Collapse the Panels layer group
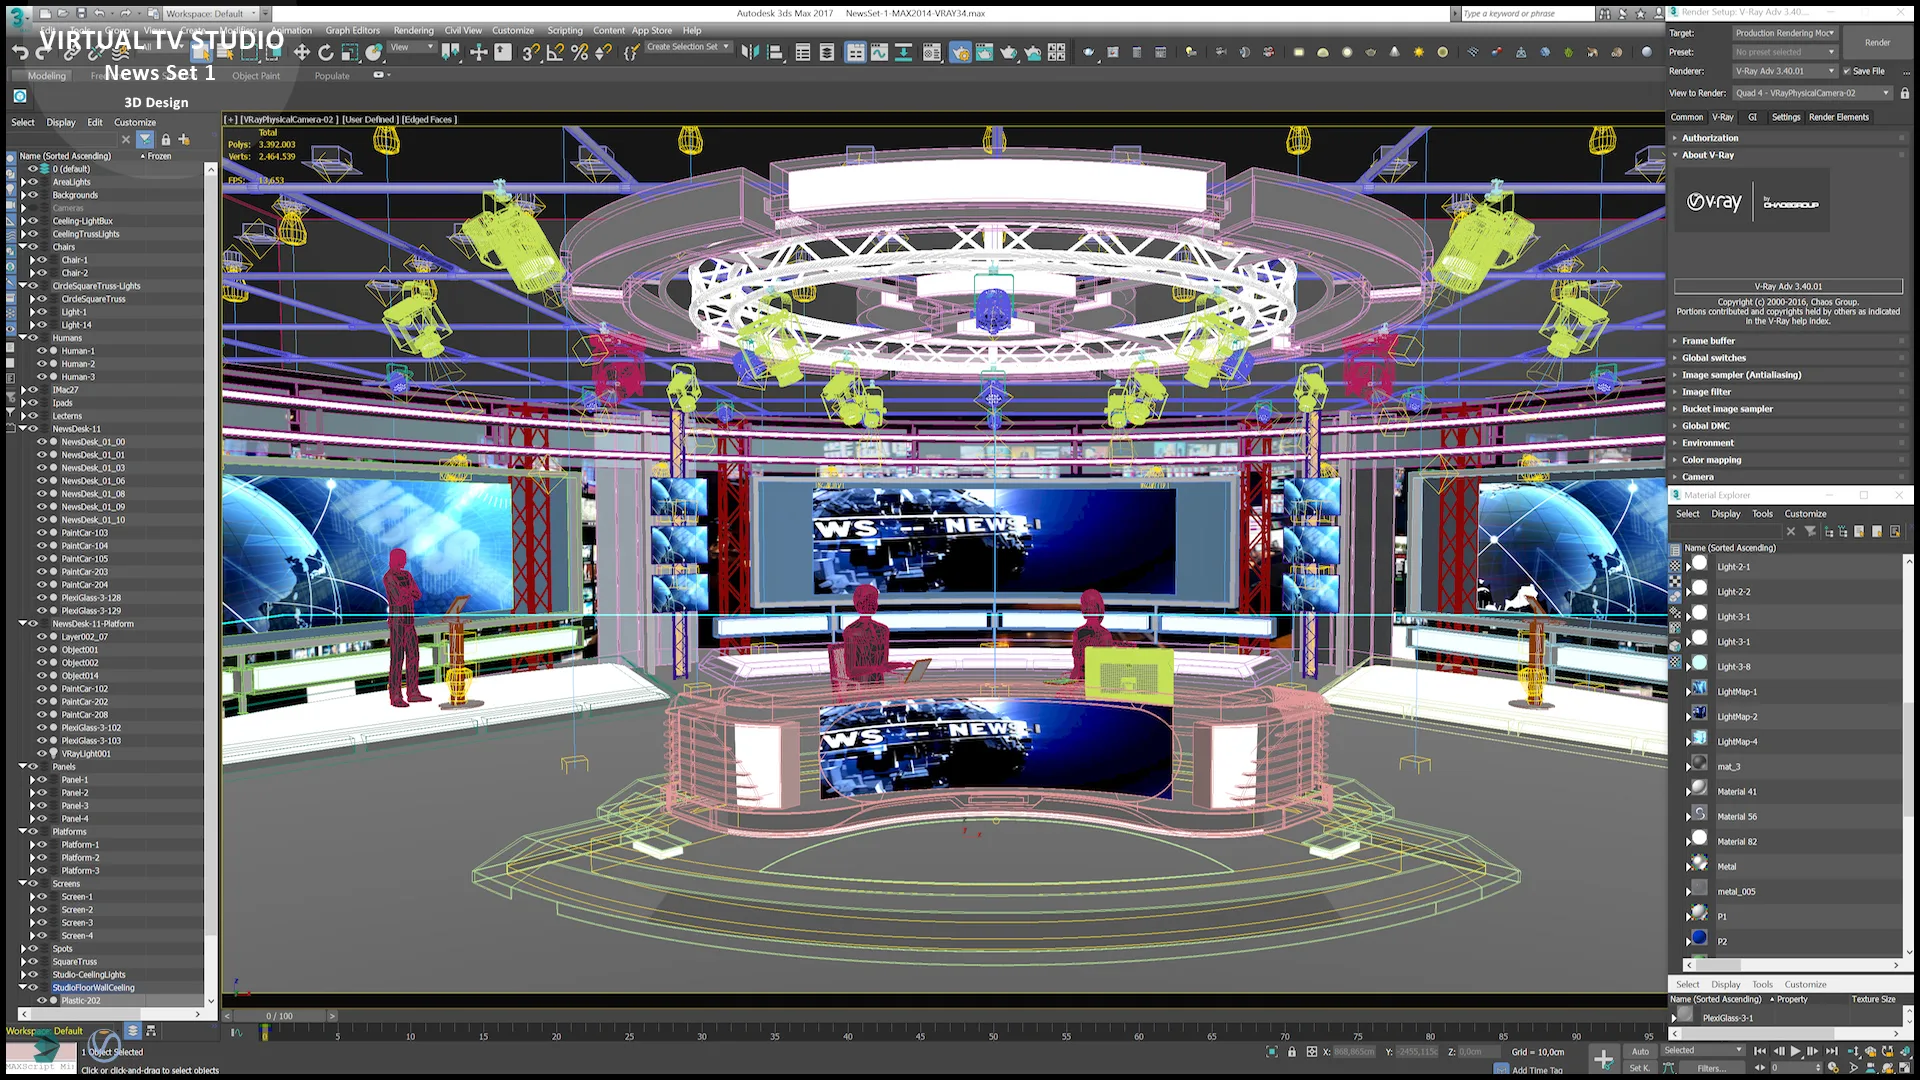Viewport: 1920px width, 1080px height. [x=23, y=767]
